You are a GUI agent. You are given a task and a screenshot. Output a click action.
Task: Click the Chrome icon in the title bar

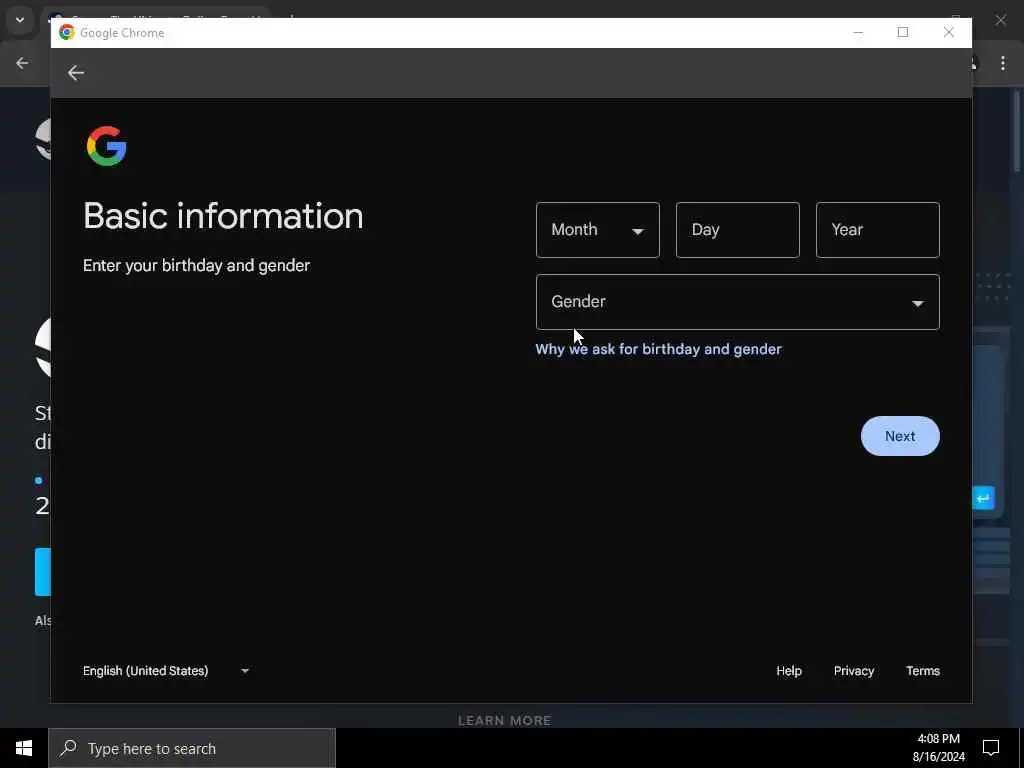(x=67, y=32)
